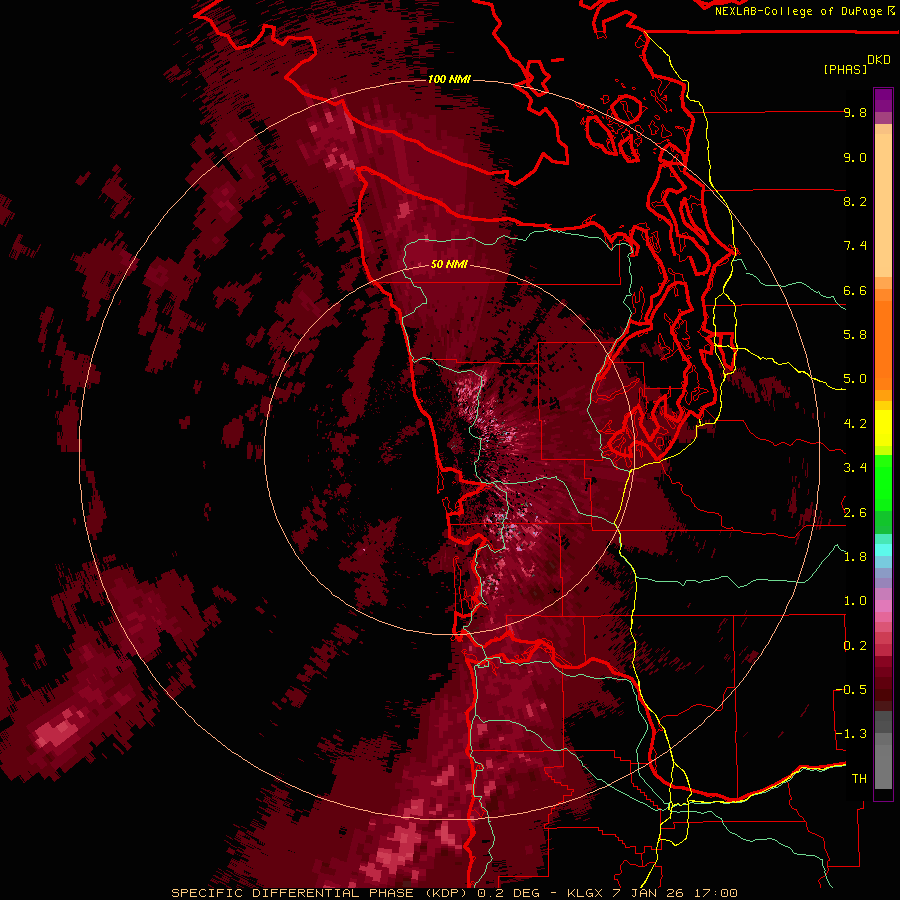Click the 9.0 value on the color scale
Viewport: 900px width, 900px height.
[x=855, y=157]
